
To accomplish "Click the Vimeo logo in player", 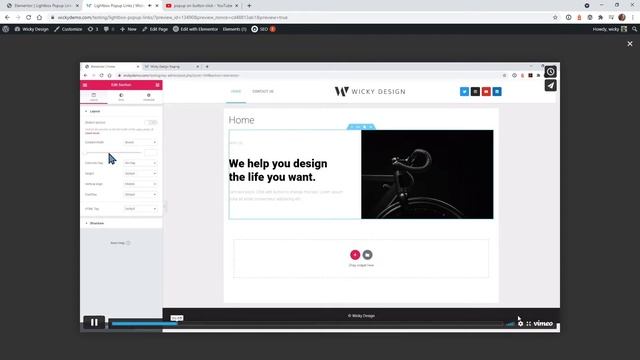I will pos(543,323).
